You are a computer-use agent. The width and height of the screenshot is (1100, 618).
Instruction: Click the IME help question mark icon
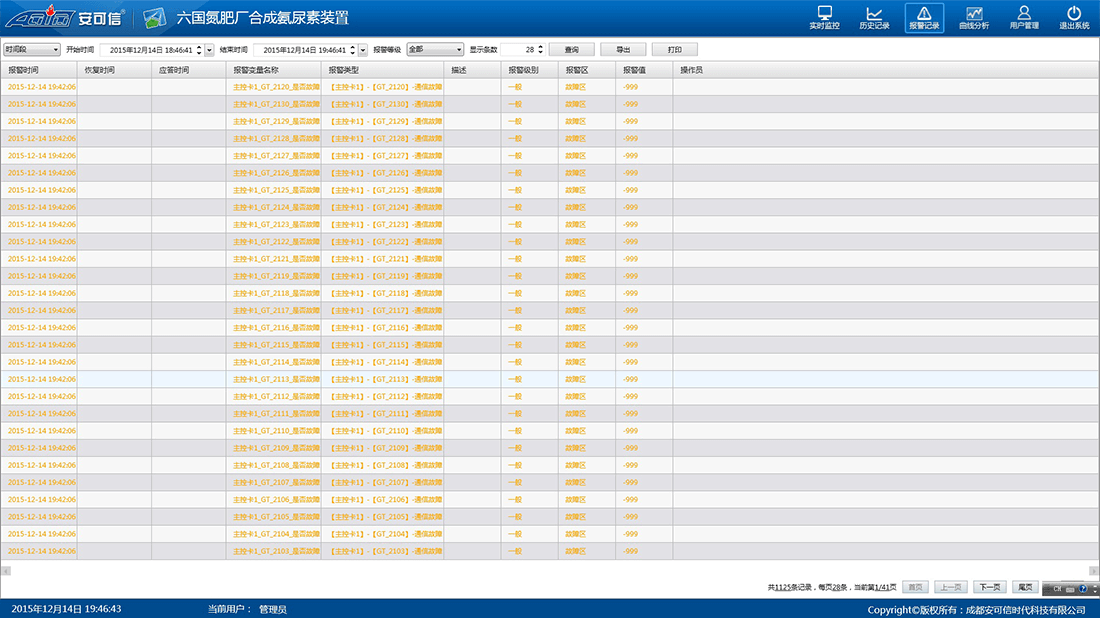(x=1082, y=589)
